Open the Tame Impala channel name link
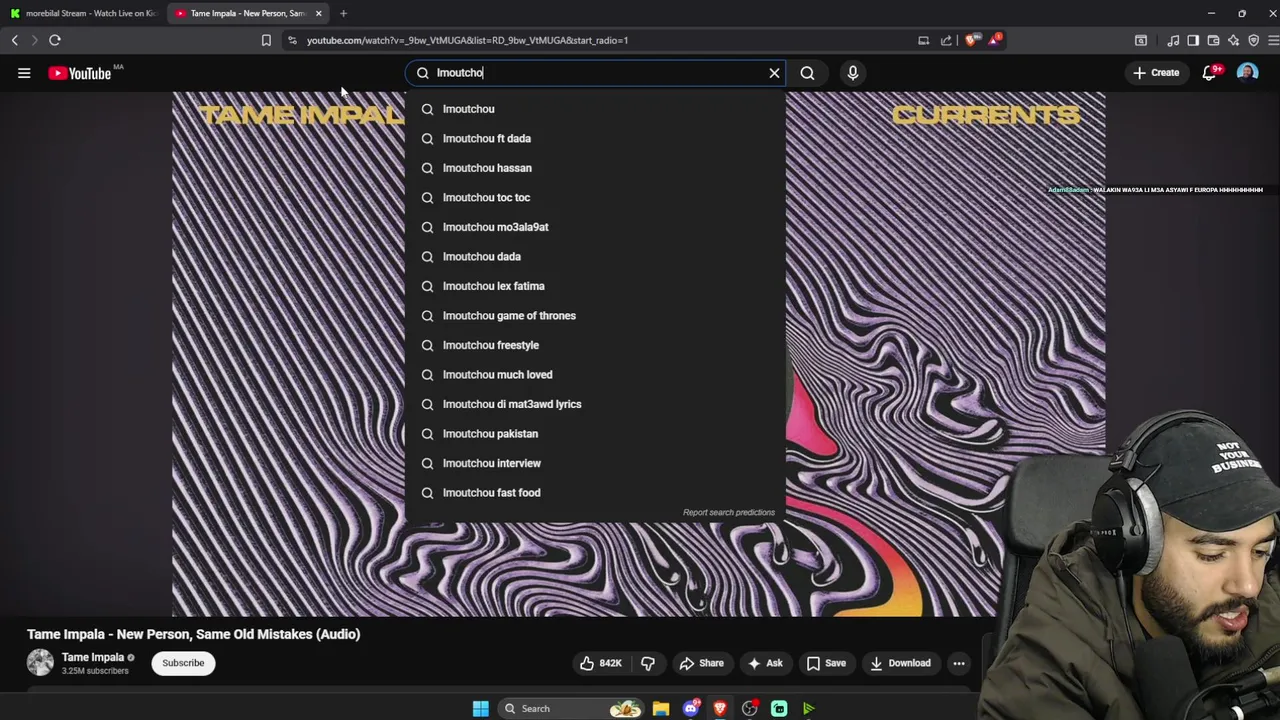This screenshot has width=1280, height=720. point(93,657)
